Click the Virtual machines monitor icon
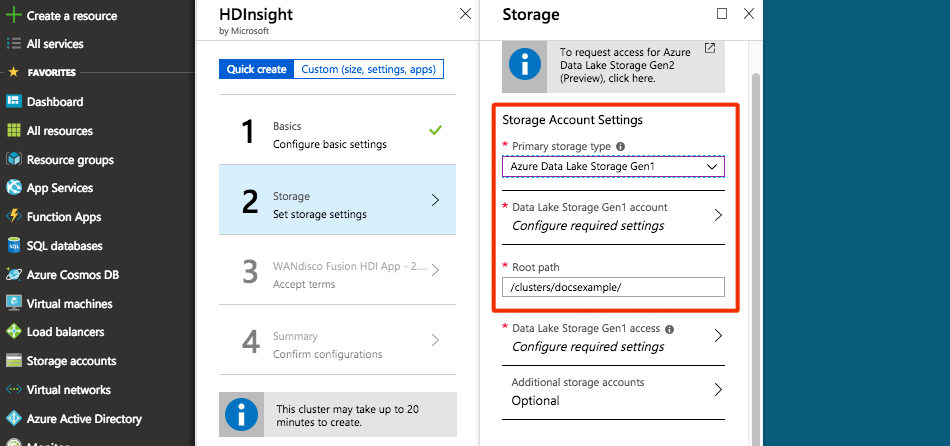 pos(14,303)
